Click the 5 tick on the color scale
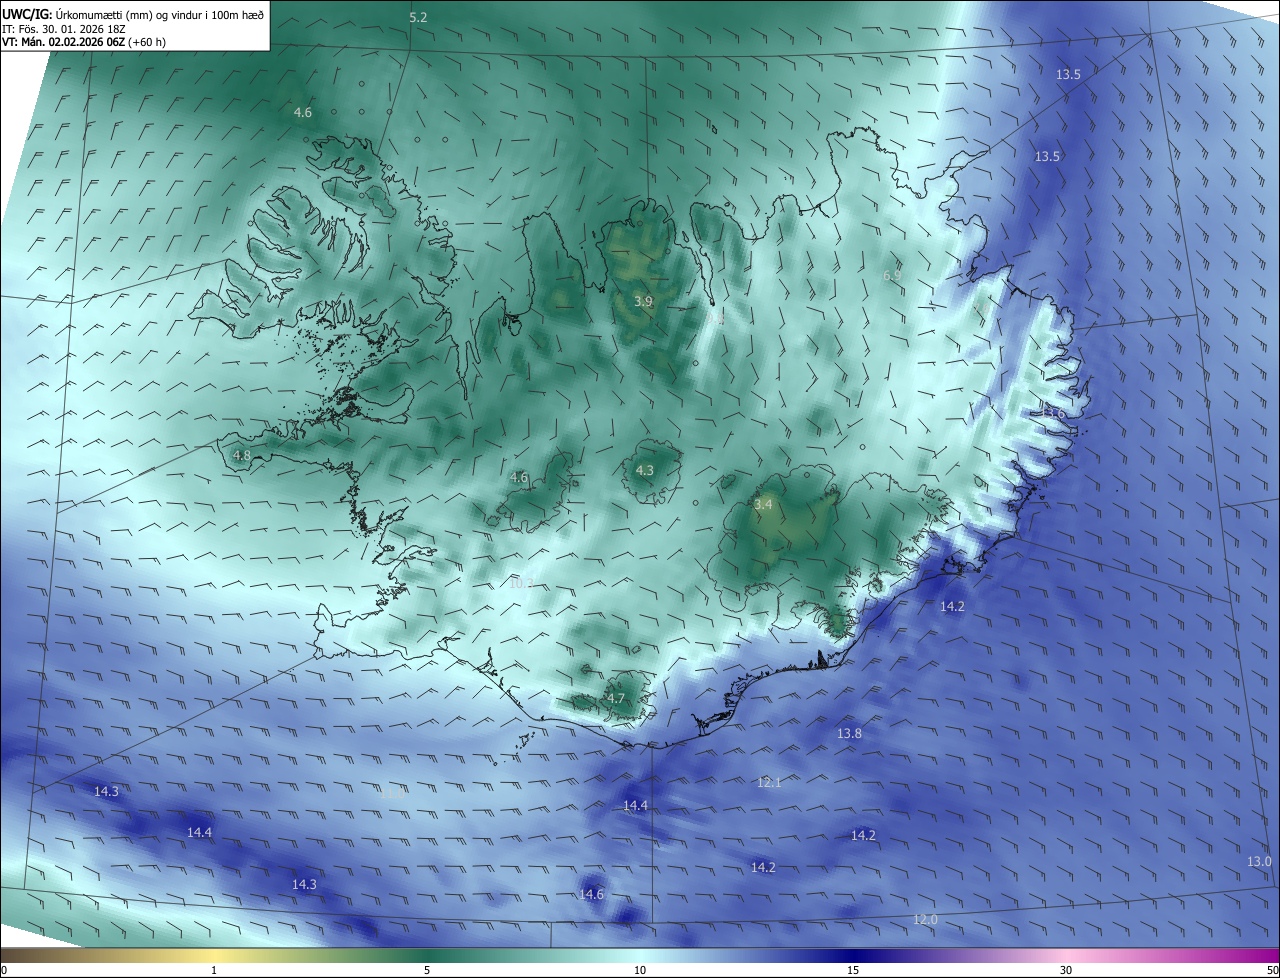This screenshot has width=1280, height=978. (427, 970)
